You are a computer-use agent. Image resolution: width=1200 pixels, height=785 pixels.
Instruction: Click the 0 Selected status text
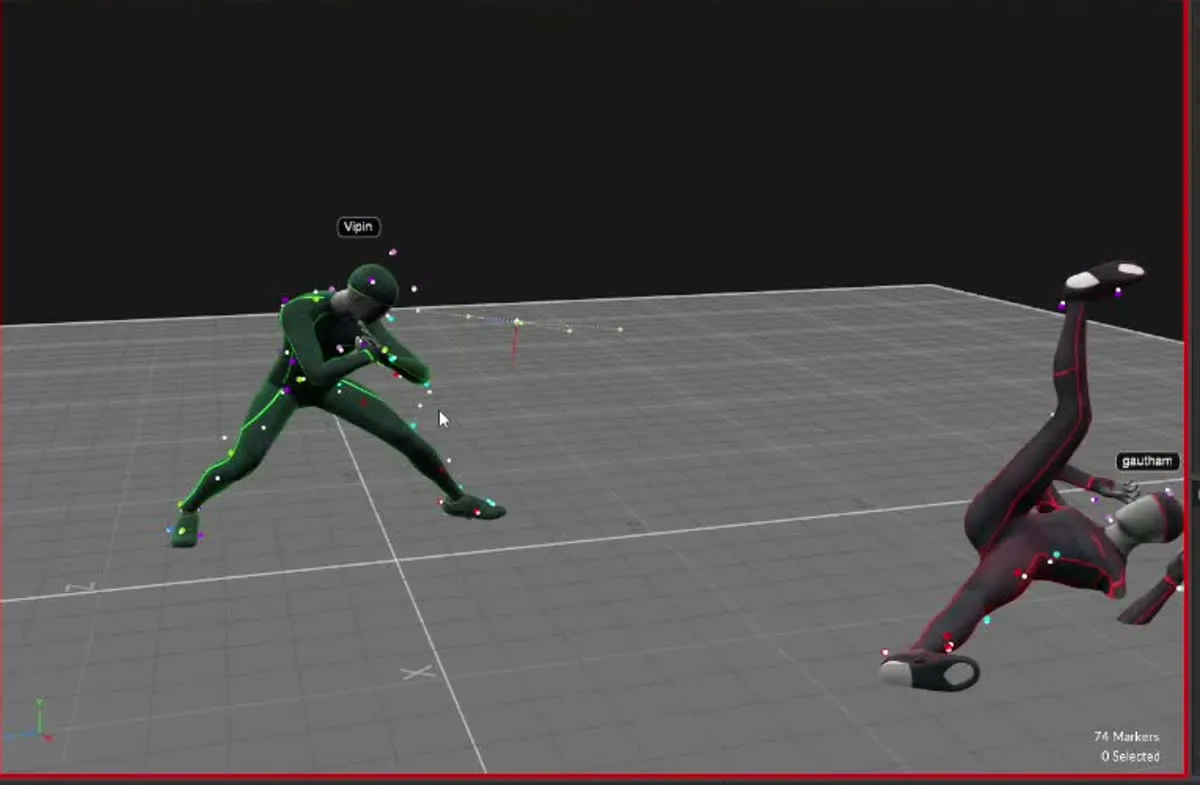pos(1130,757)
